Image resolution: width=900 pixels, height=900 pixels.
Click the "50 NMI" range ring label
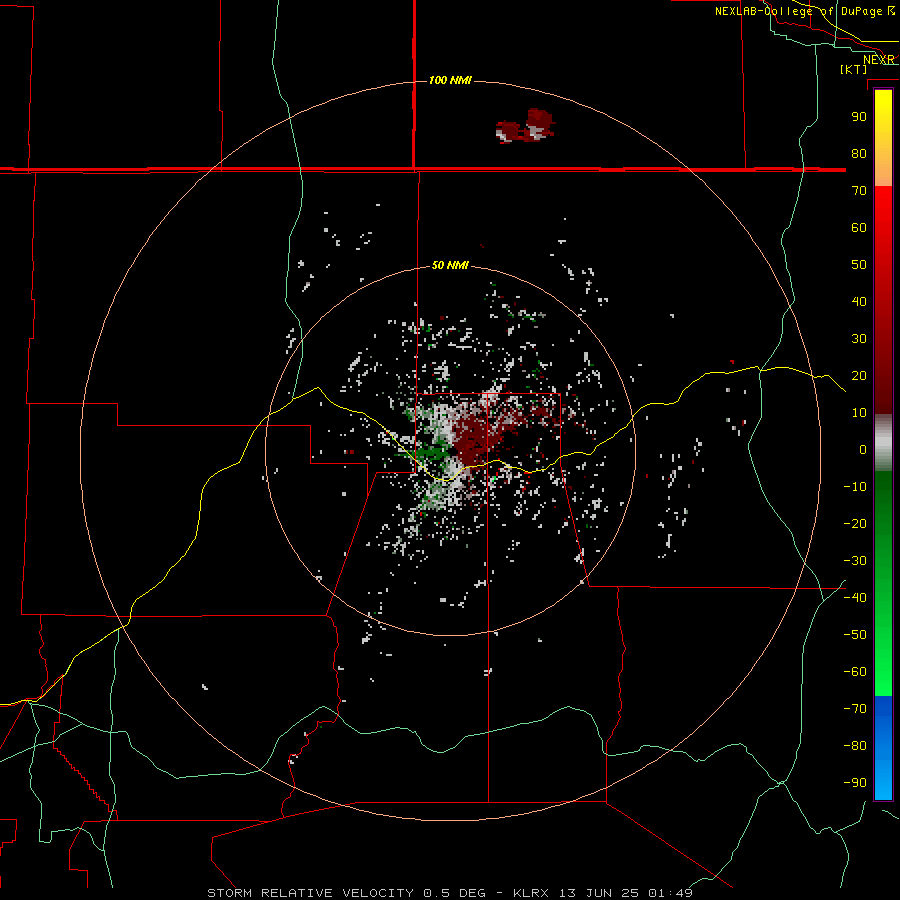[450, 265]
